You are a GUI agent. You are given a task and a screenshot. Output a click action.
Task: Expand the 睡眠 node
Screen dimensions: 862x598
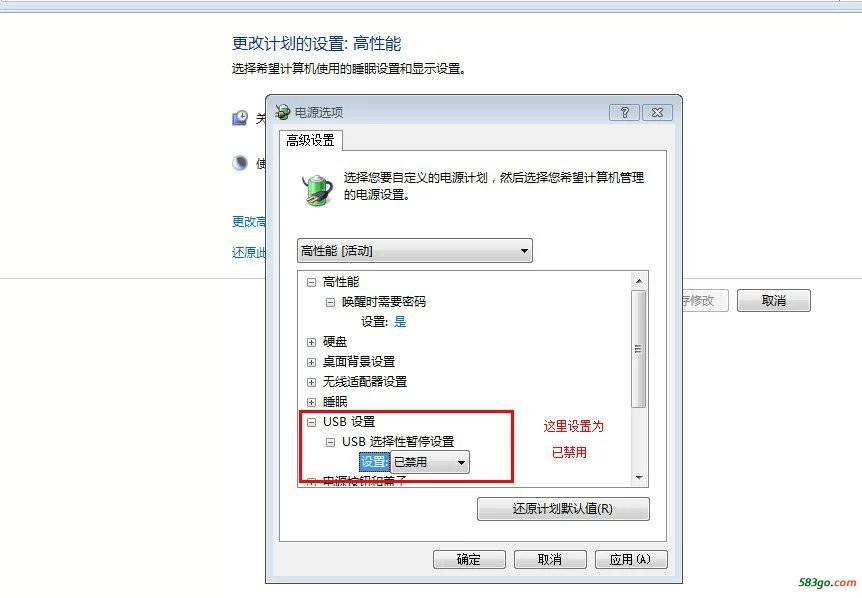pos(311,402)
